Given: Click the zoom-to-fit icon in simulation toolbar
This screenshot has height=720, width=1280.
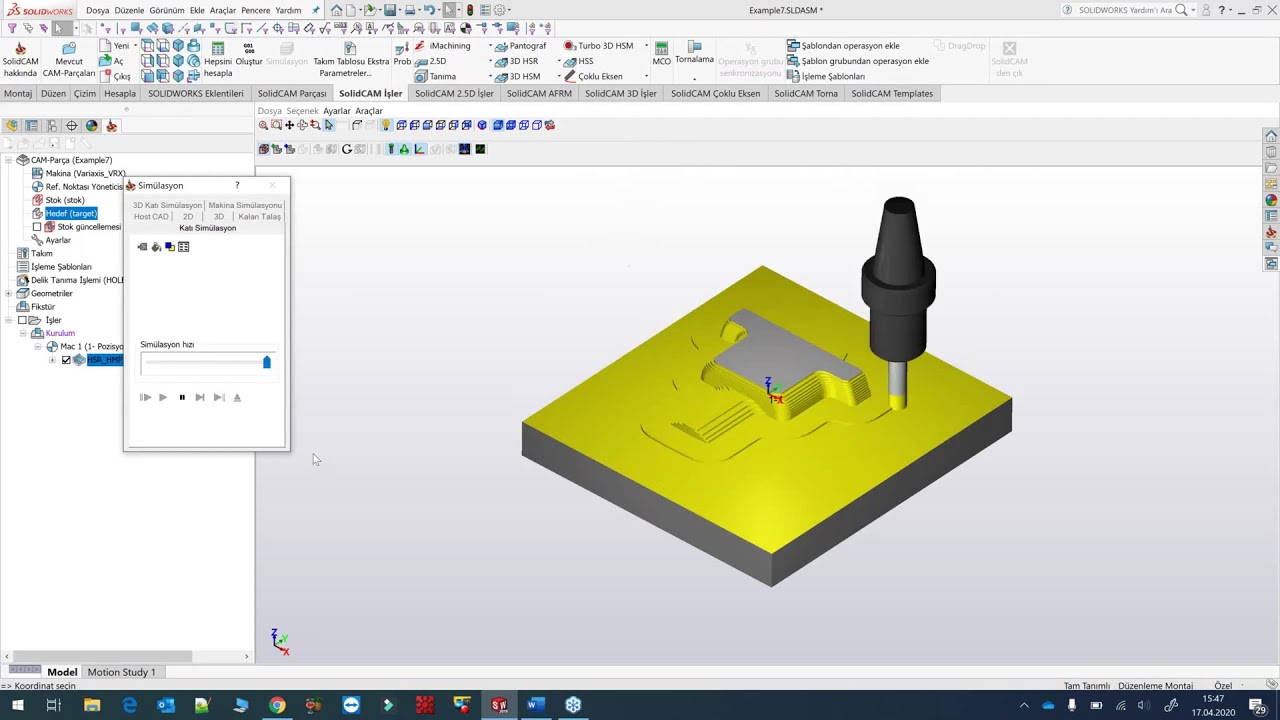Looking at the screenshot, I should click(x=263, y=125).
